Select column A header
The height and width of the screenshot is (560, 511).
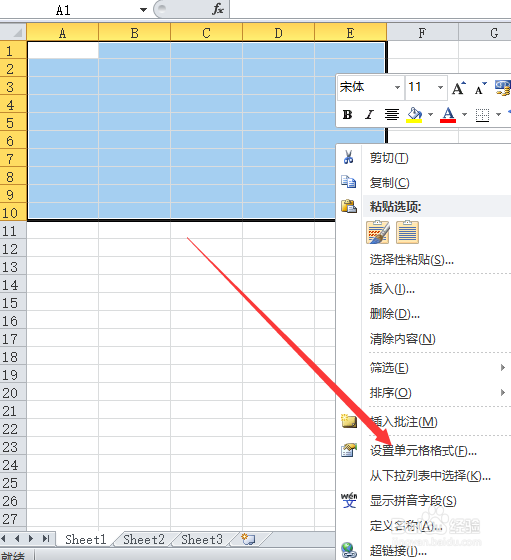coord(62,33)
